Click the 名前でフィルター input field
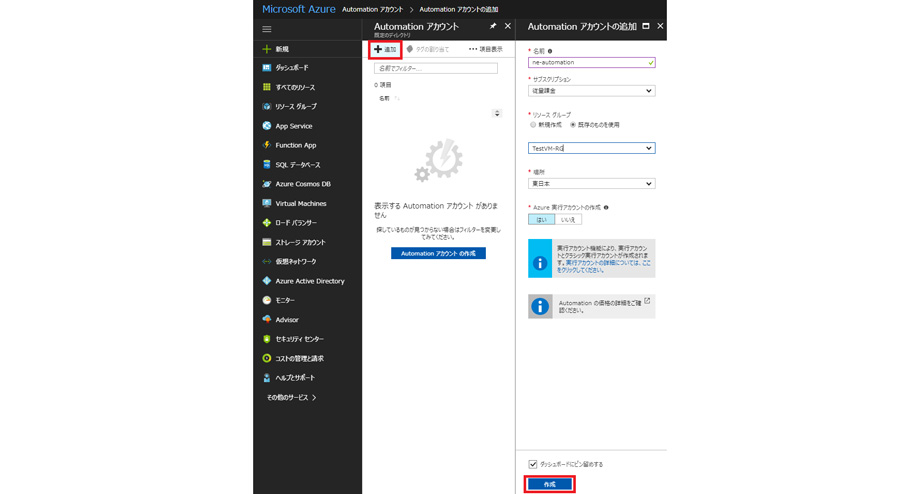This screenshot has height=494, width=920. pos(435,68)
